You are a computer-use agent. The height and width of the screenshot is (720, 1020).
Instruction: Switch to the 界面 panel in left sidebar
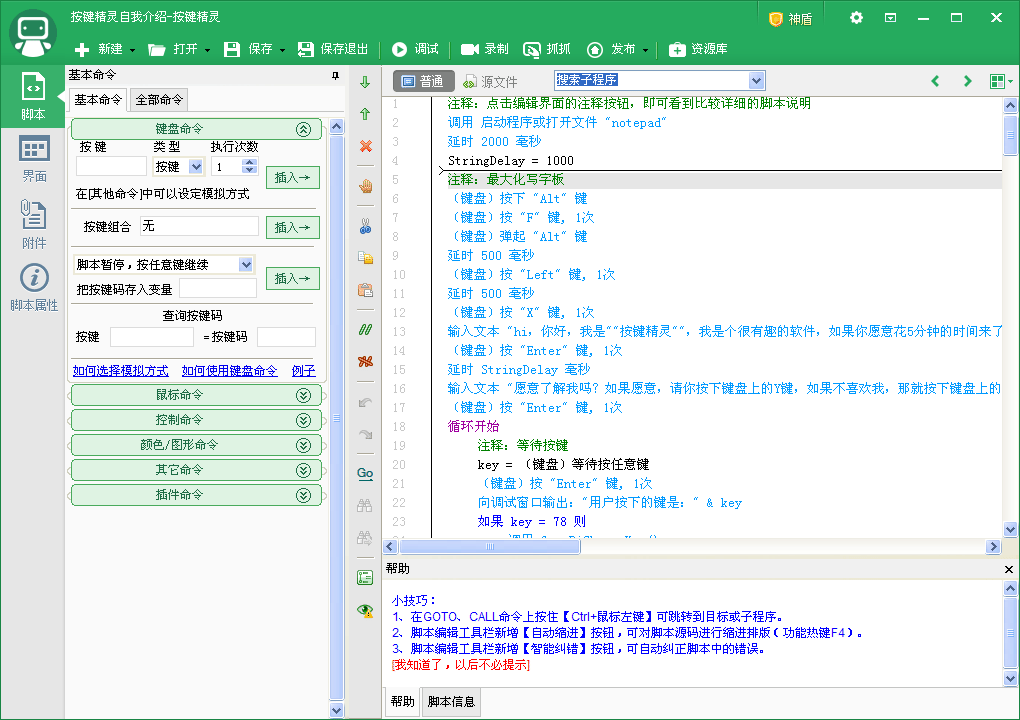pos(33,160)
